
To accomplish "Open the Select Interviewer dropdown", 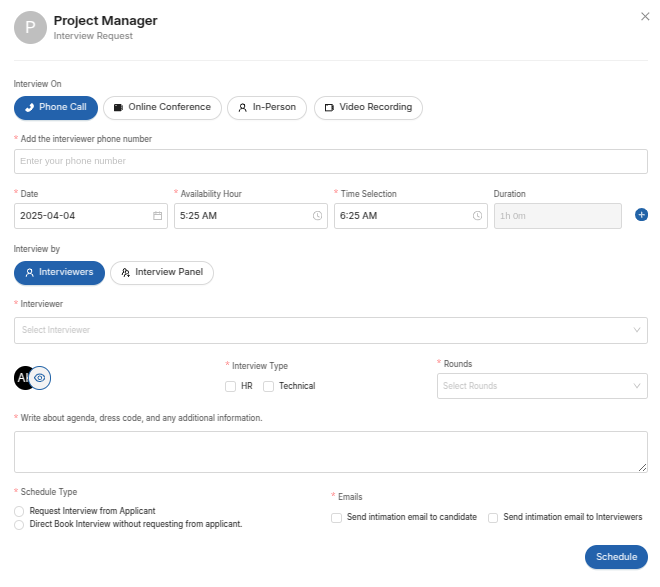I will point(330,330).
